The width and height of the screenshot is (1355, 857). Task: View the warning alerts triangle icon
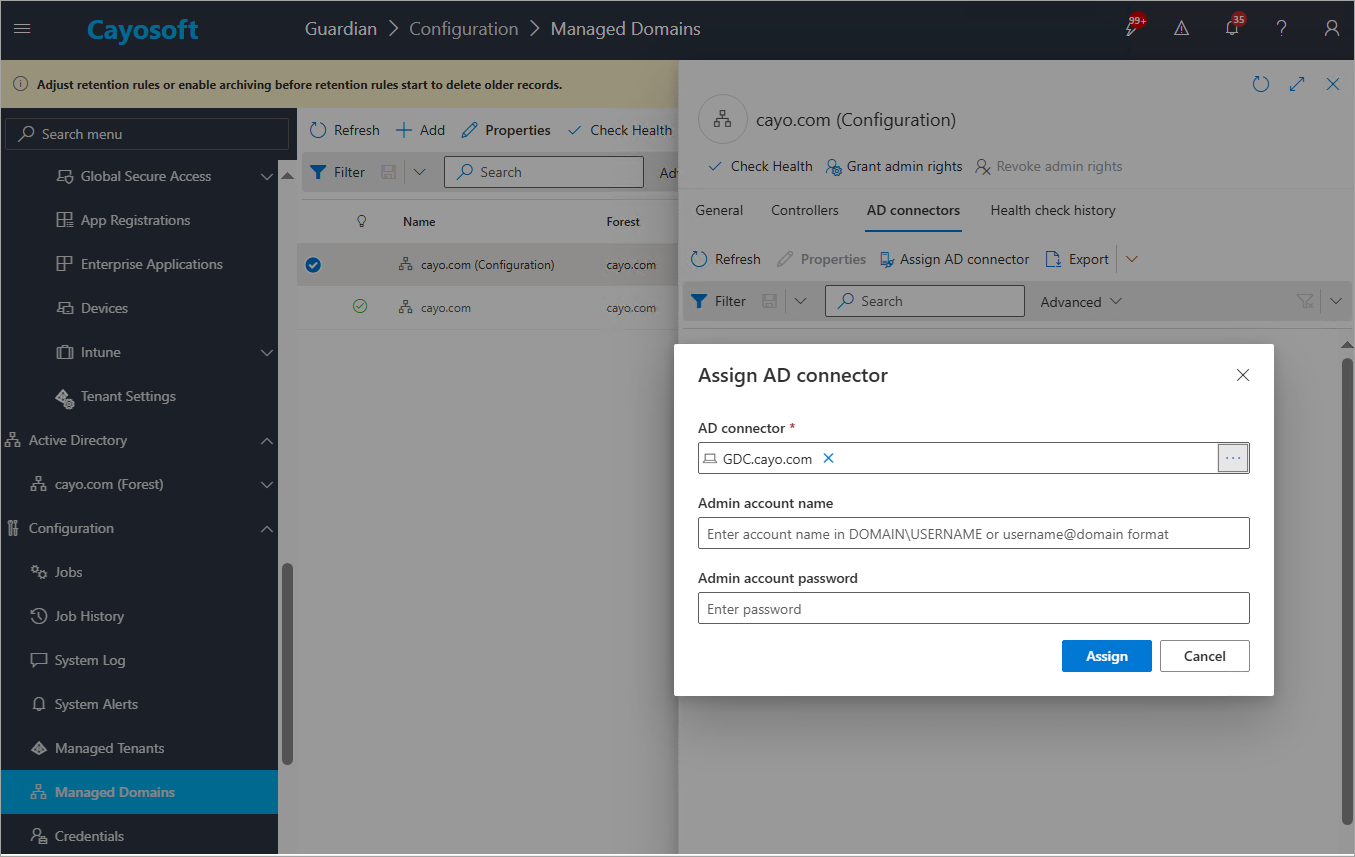click(x=1181, y=29)
